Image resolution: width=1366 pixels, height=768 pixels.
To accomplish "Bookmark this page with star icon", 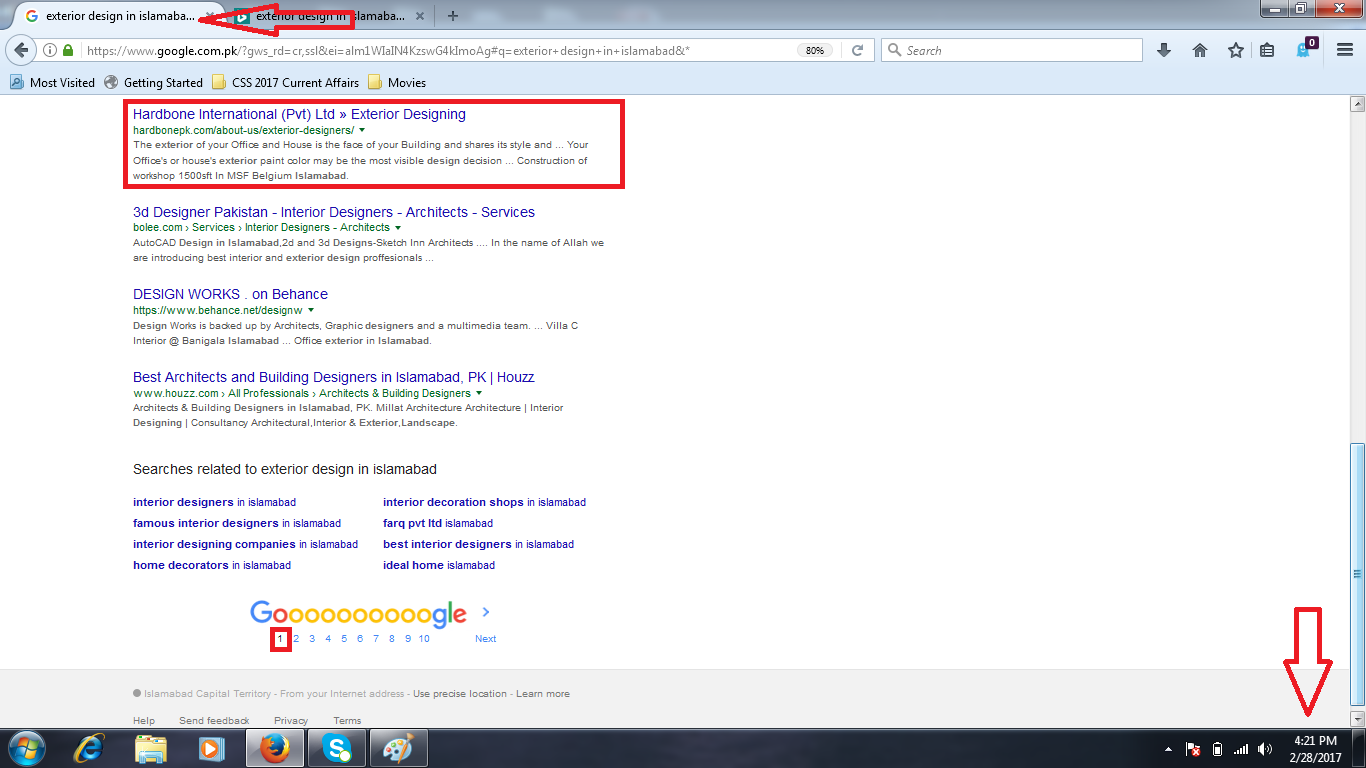I will (1236, 50).
